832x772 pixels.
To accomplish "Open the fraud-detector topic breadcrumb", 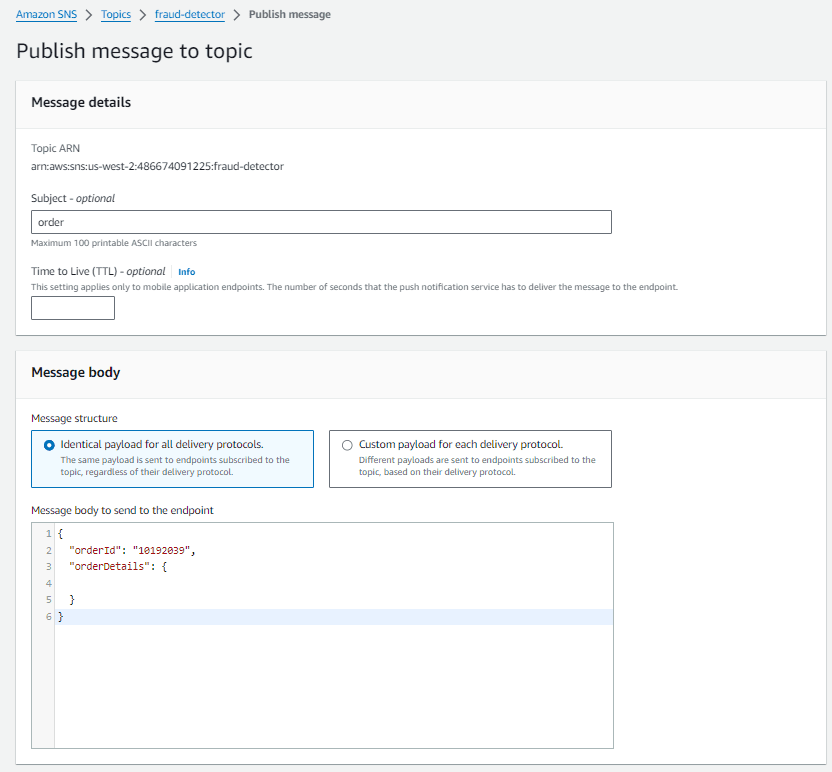I will 190,15.
